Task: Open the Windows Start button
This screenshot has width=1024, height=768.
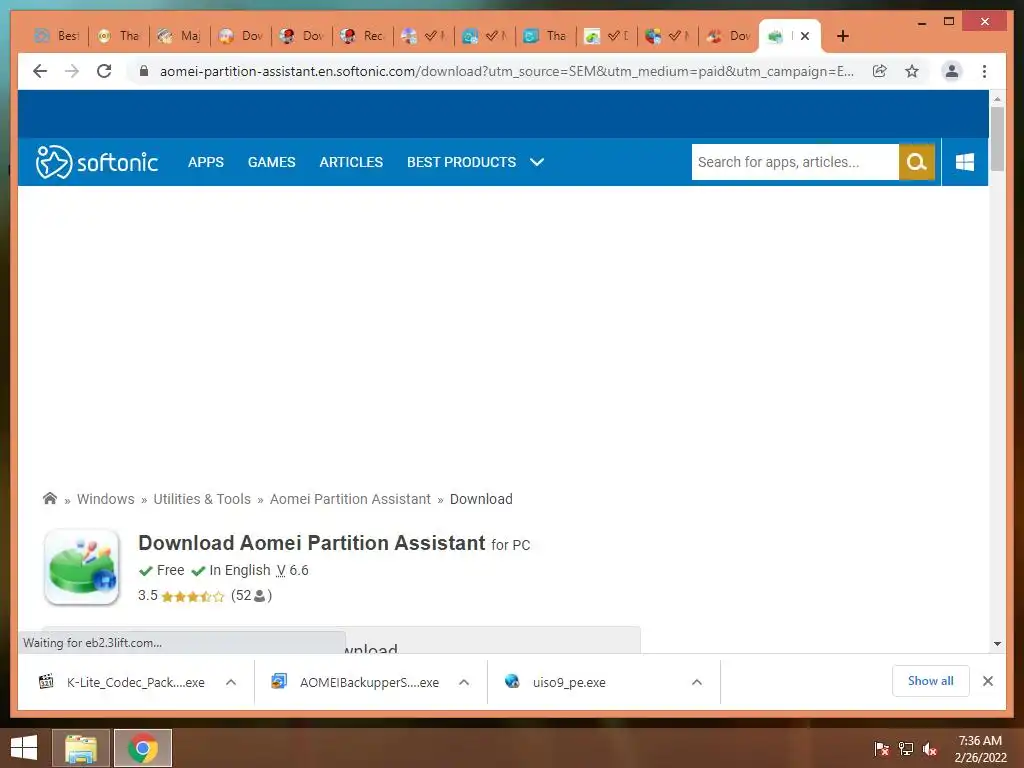Action: point(24,748)
